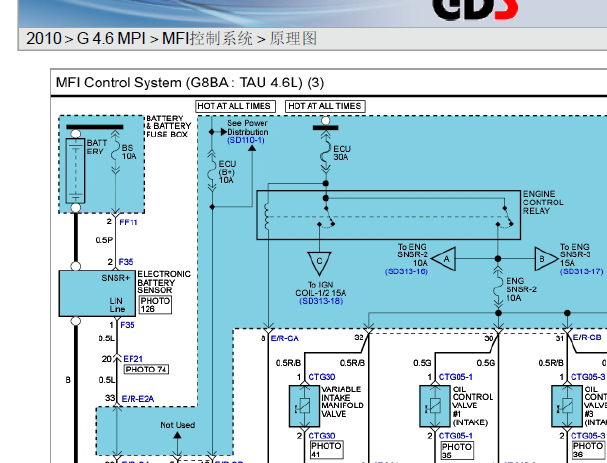The height and width of the screenshot is (463, 607).
Task: Click the ELECTRONIC BATTERY SENSOR label
Action: coord(164,282)
